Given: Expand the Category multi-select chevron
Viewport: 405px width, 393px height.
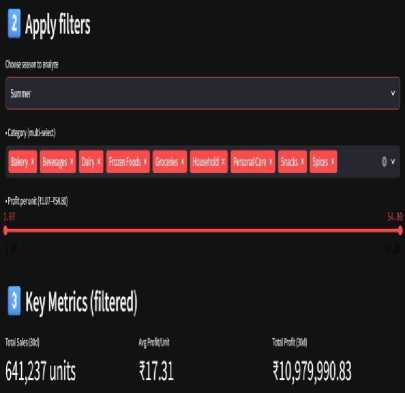Looking at the screenshot, I should pyautogui.click(x=393, y=162).
